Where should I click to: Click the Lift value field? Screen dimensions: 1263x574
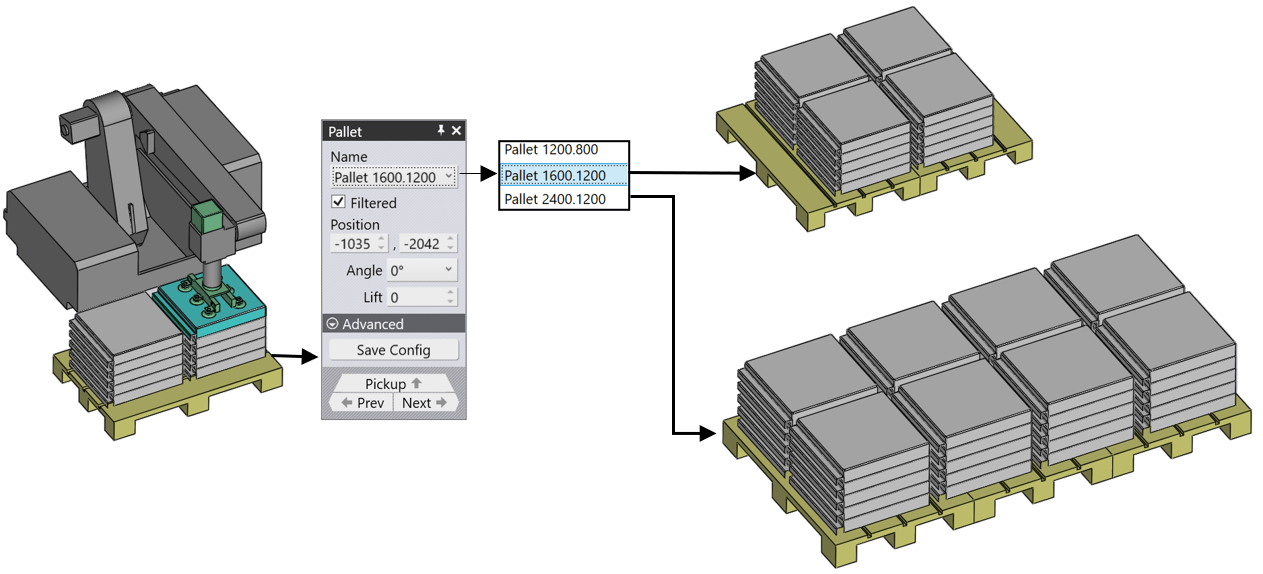pyautogui.click(x=416, y=297)
